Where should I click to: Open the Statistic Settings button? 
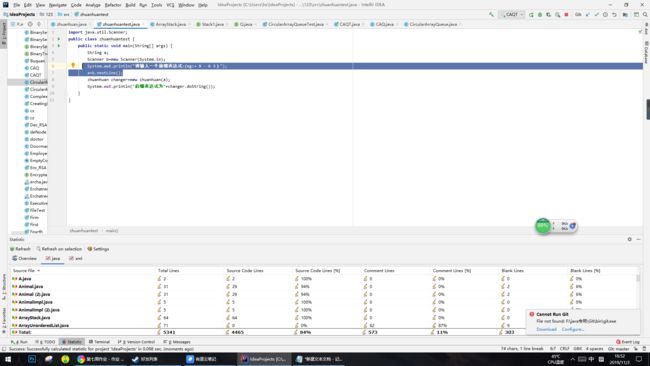click(98, 249)
